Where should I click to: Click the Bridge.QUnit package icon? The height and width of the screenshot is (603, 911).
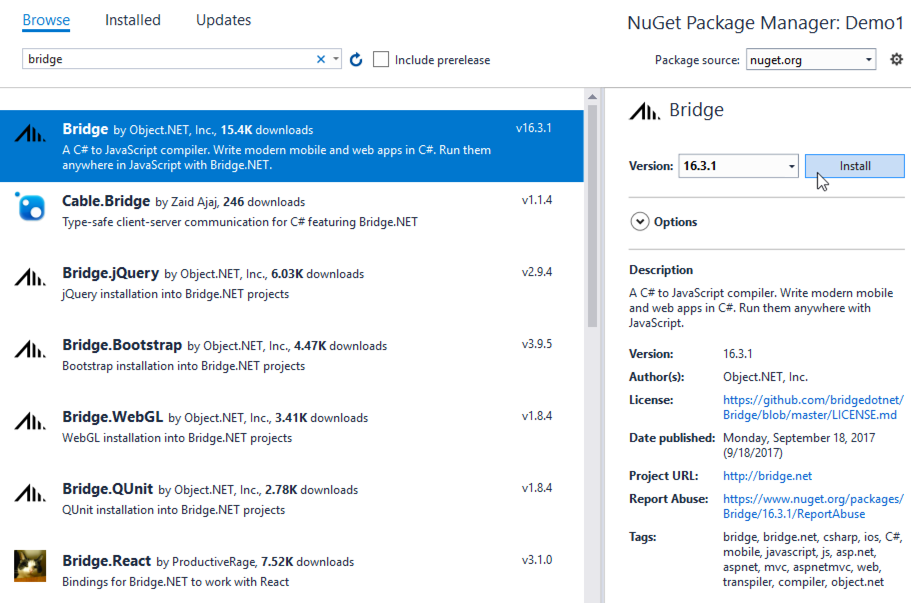click(30, 494)
